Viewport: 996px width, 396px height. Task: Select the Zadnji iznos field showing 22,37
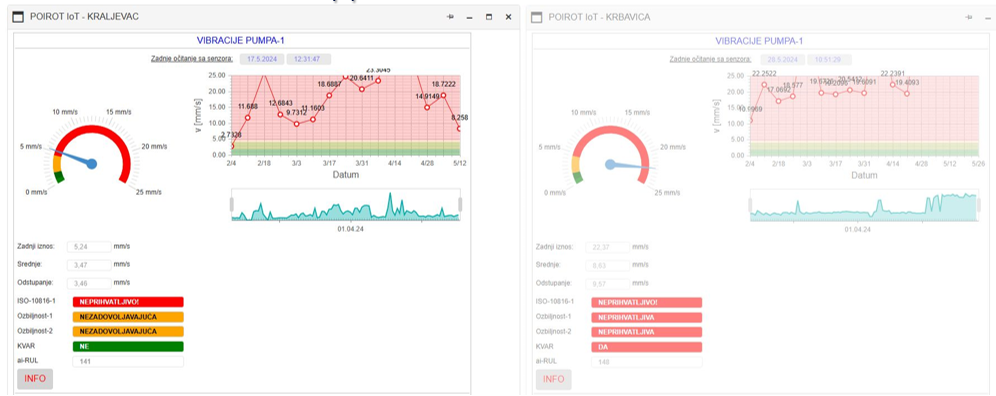(607, 247)
